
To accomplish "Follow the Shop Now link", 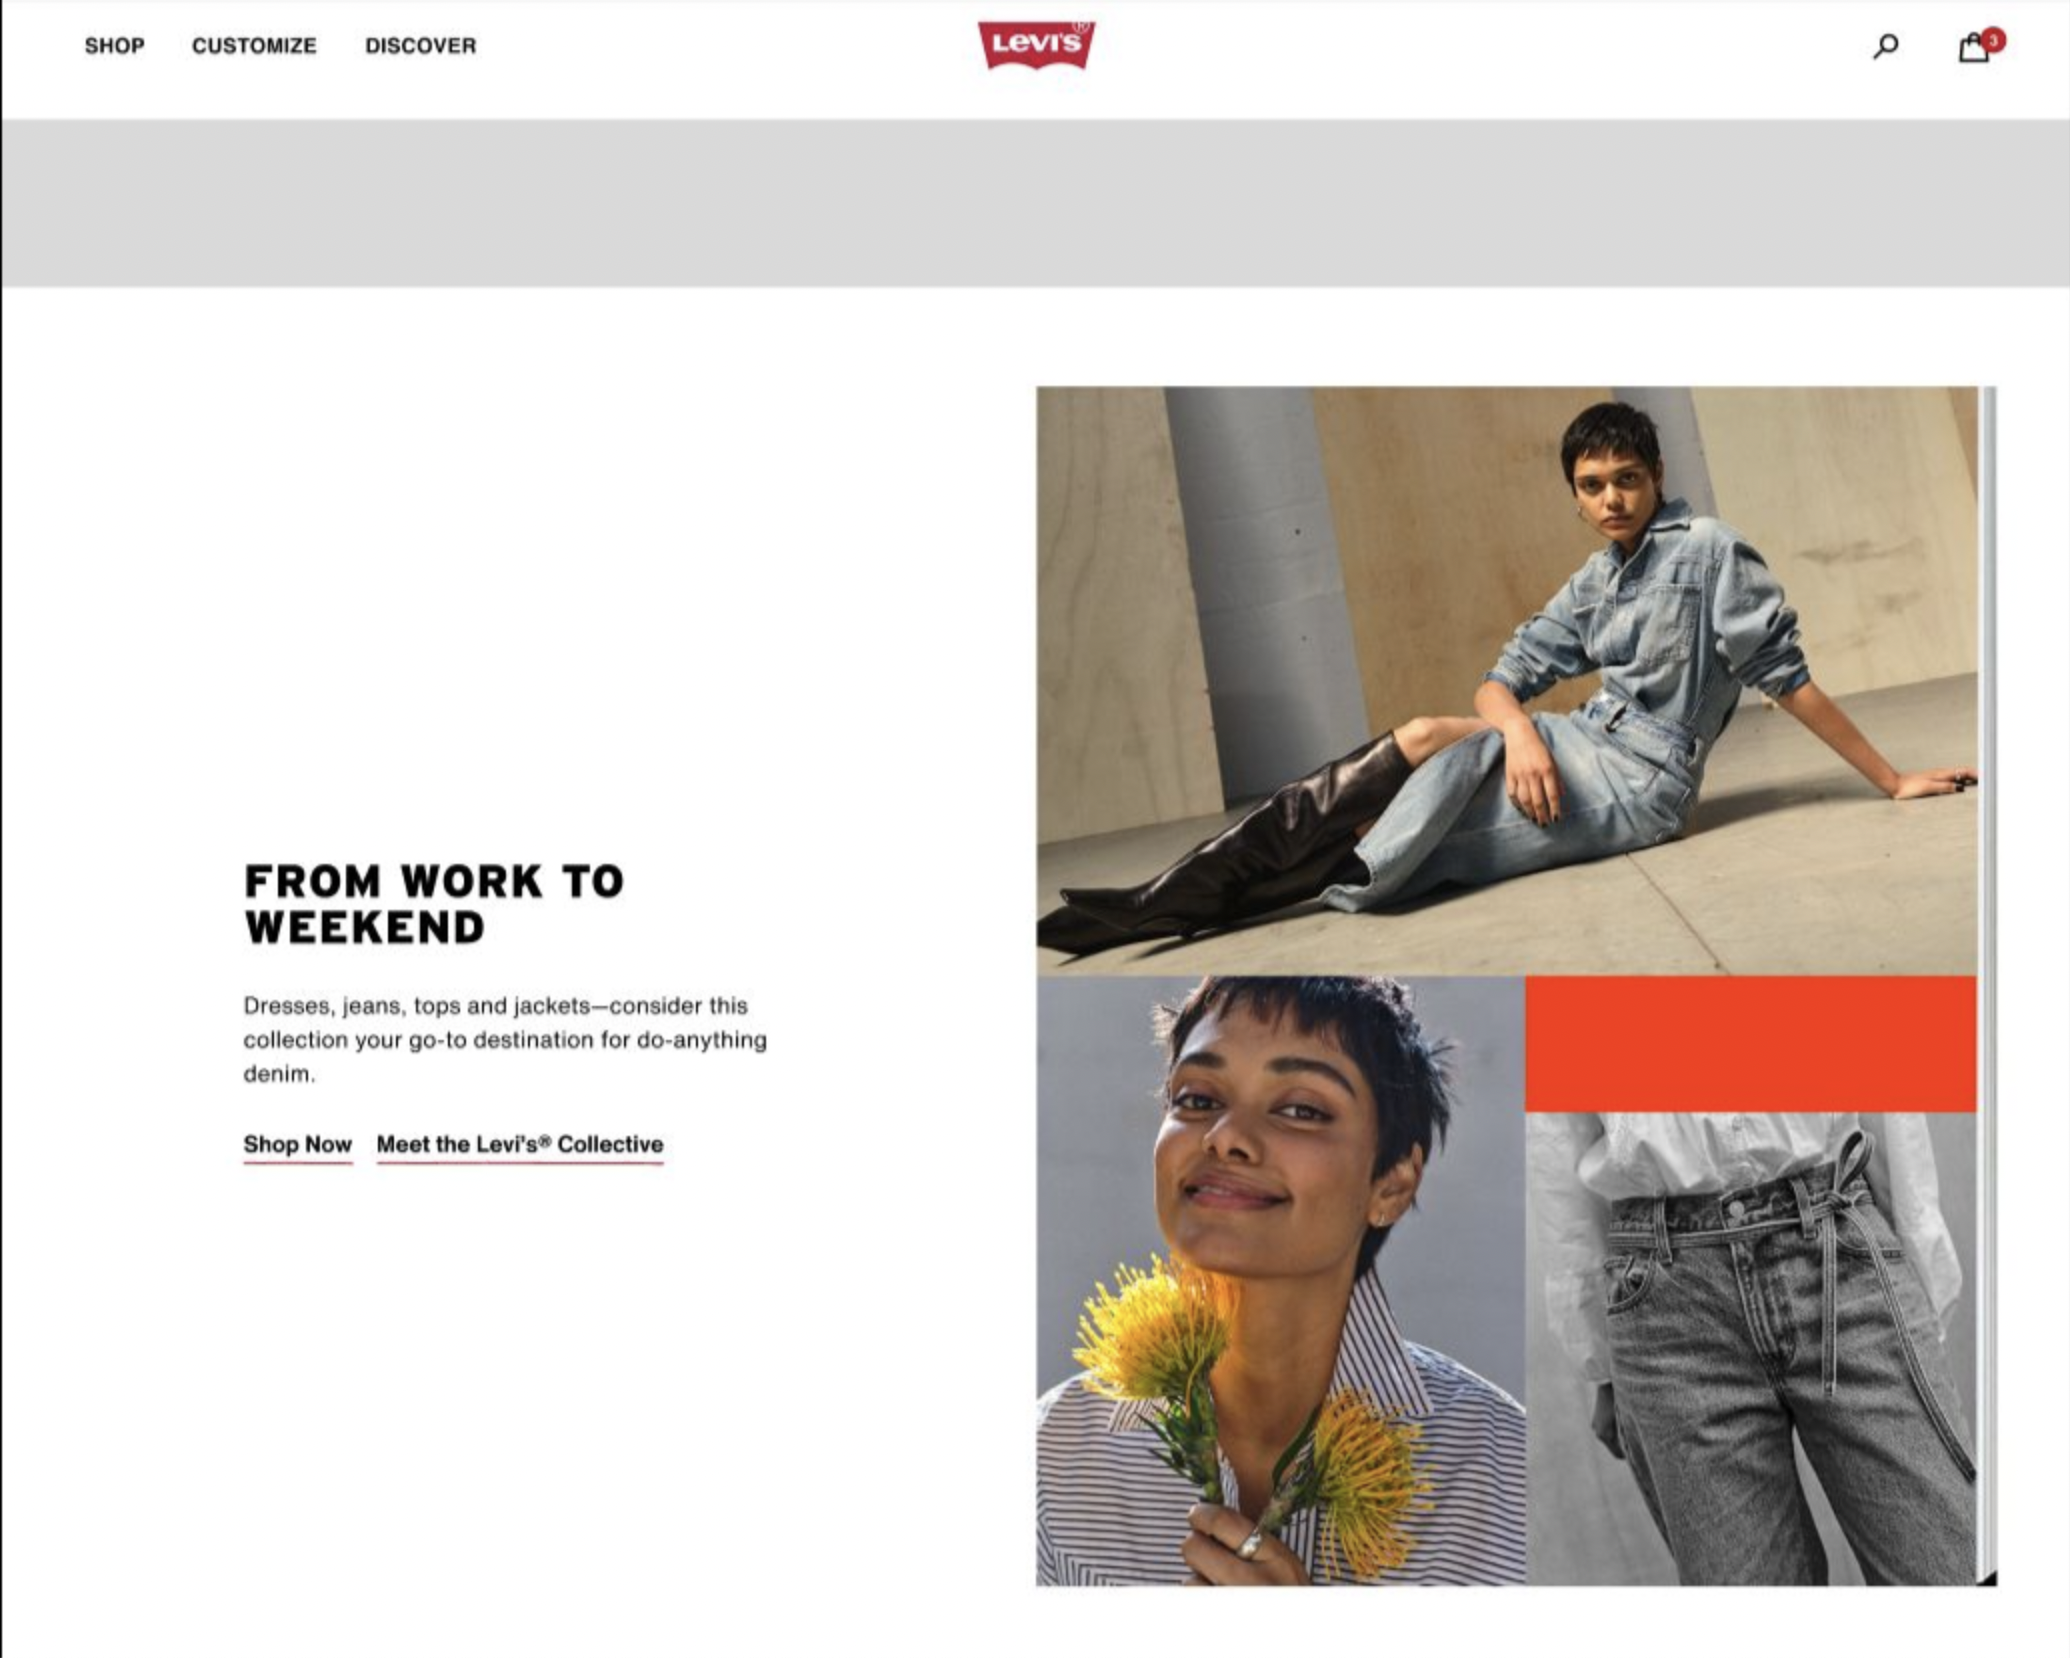I will click(x=298, y=1145).
